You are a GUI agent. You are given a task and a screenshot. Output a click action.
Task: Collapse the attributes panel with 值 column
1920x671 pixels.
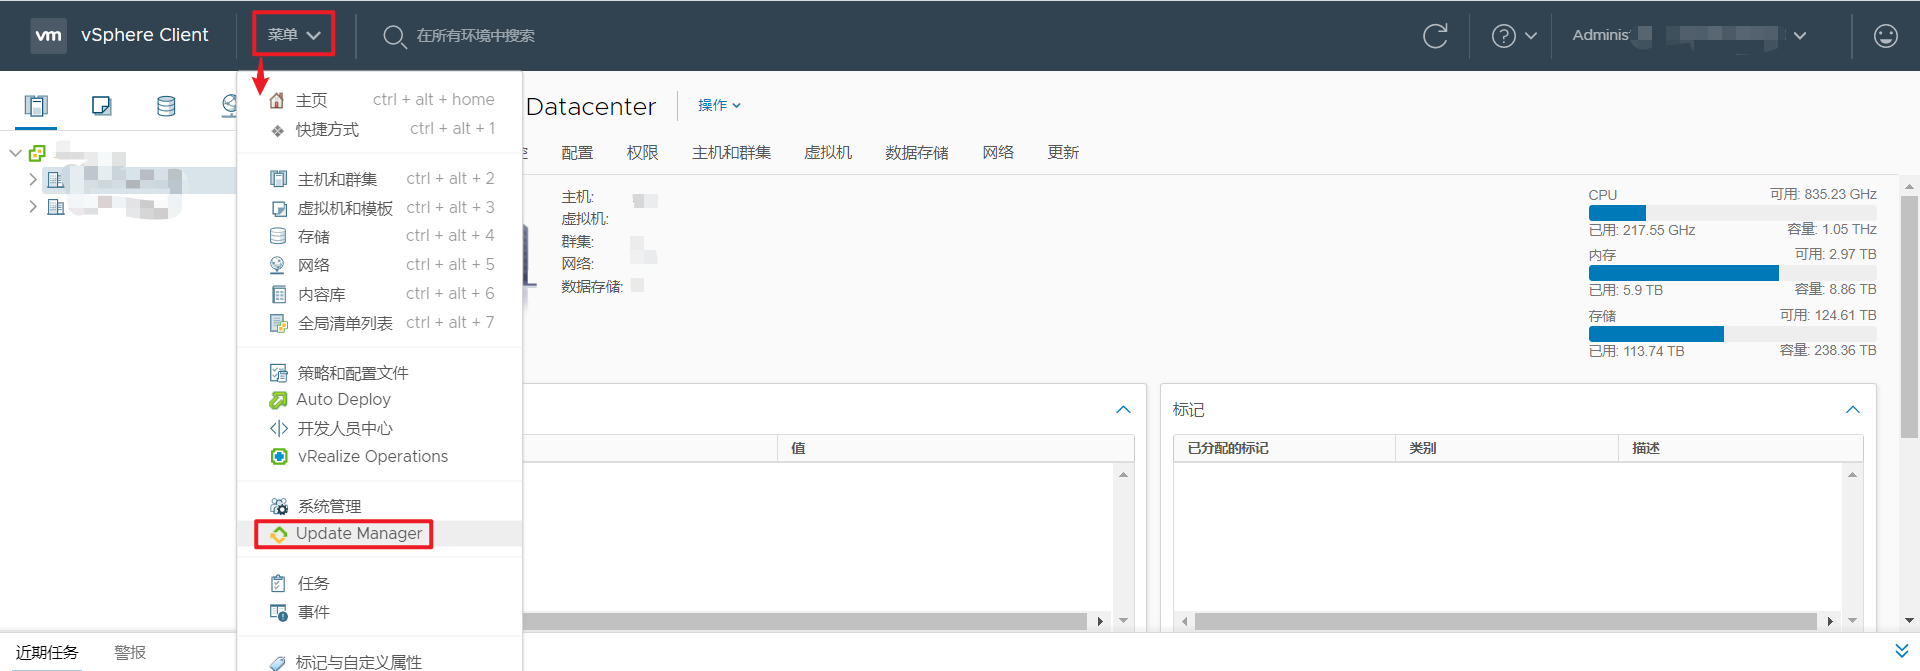(1123, 410)
